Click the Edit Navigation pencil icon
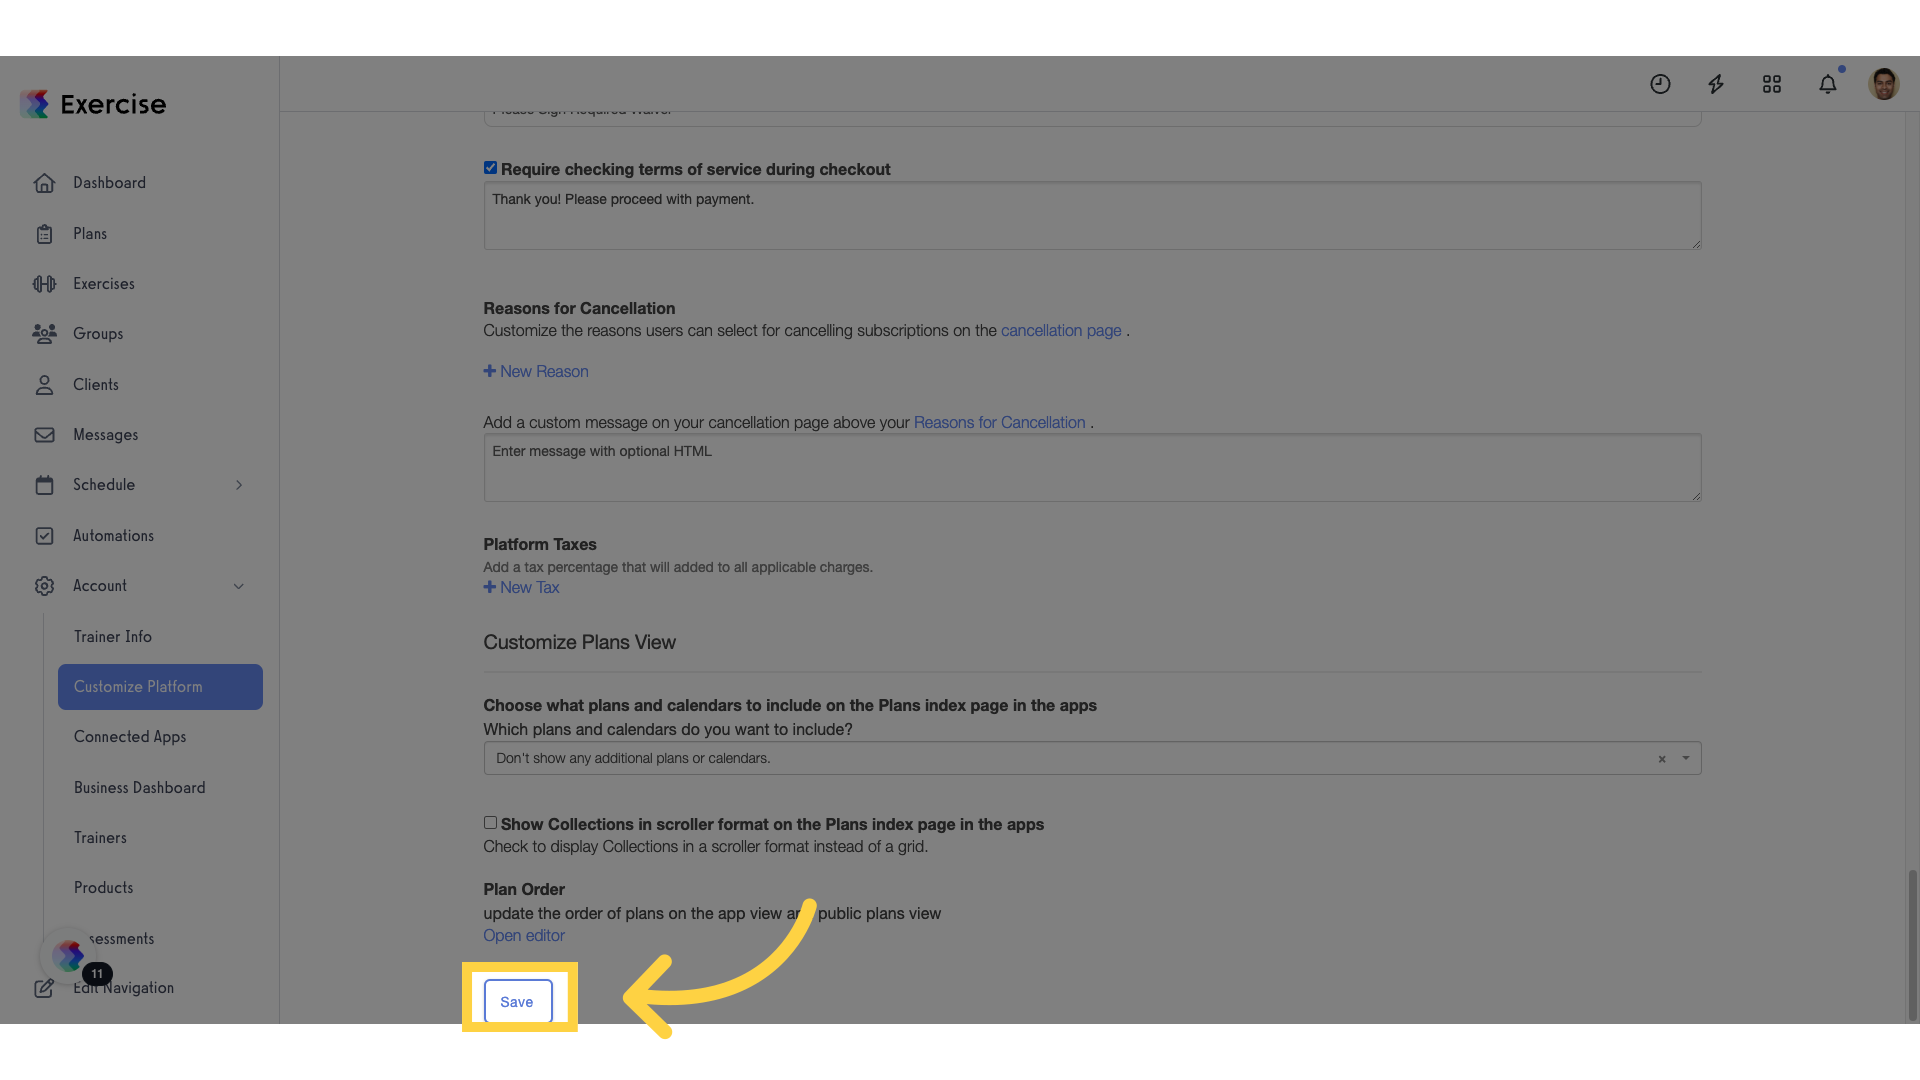 pos(44,988)
